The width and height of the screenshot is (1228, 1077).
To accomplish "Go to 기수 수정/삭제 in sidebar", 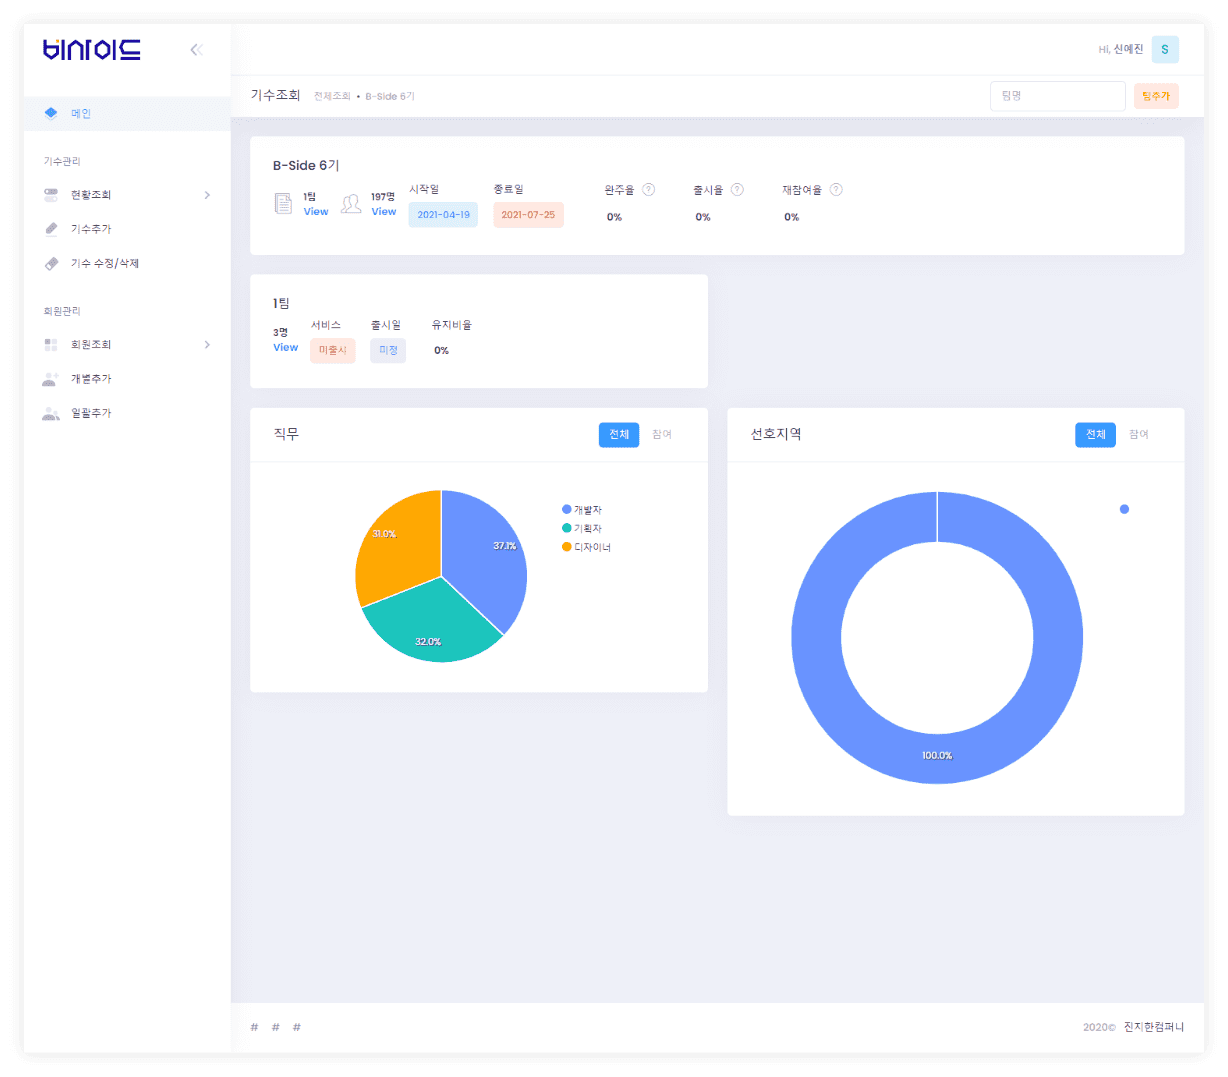I will (104, 264).
